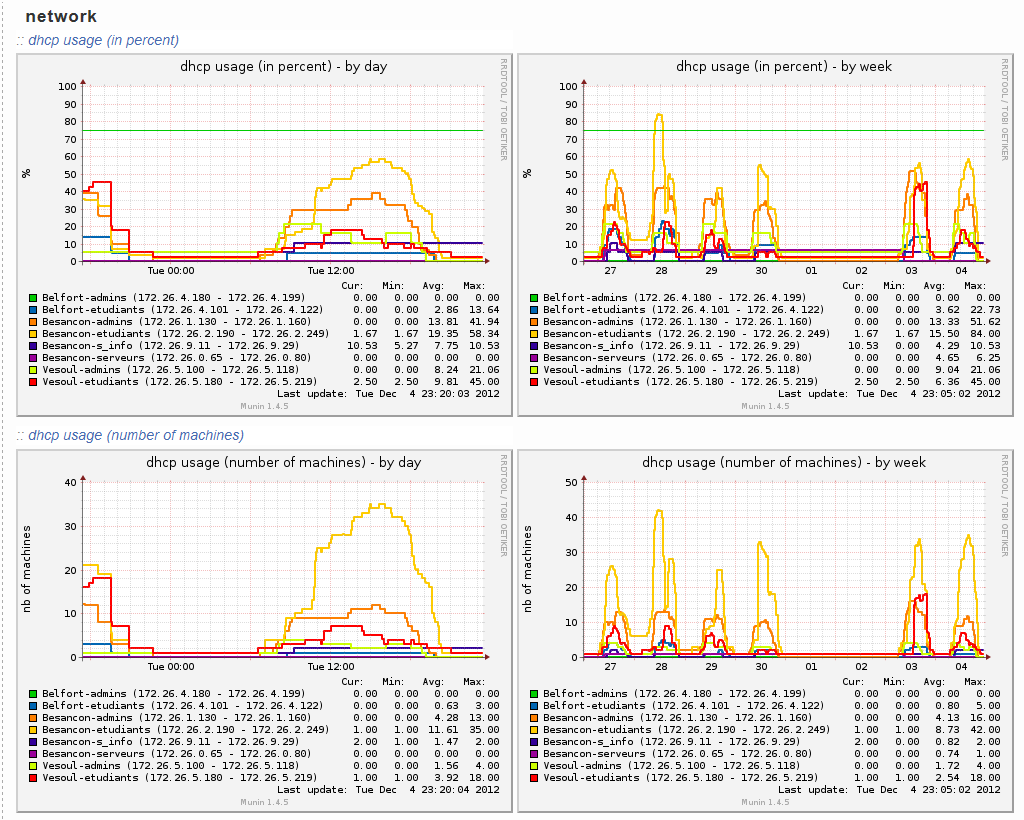Click purple Besancon-serveurs swatch in percent by week legend
The width and height of the screenshot is (1024, 820).
point(534,358)
